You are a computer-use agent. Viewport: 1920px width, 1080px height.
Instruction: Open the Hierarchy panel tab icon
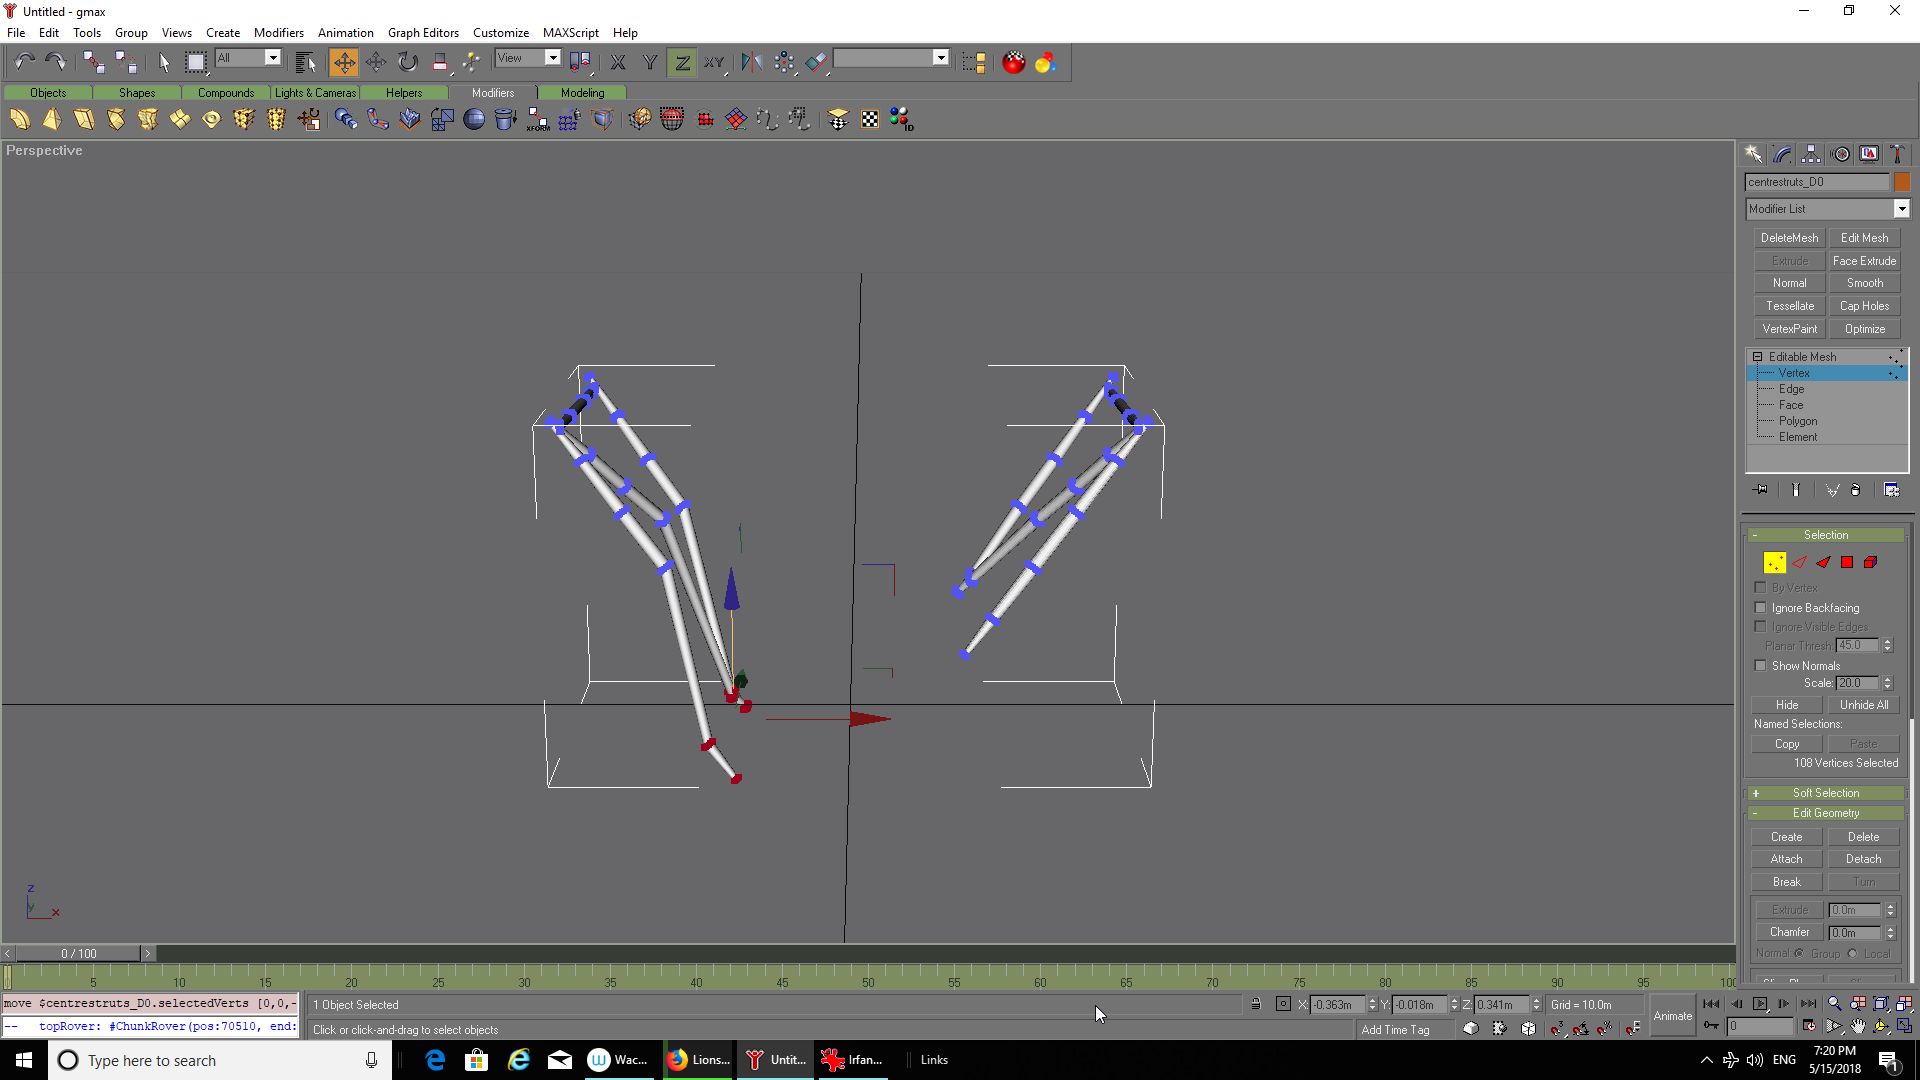(1811, 154)
